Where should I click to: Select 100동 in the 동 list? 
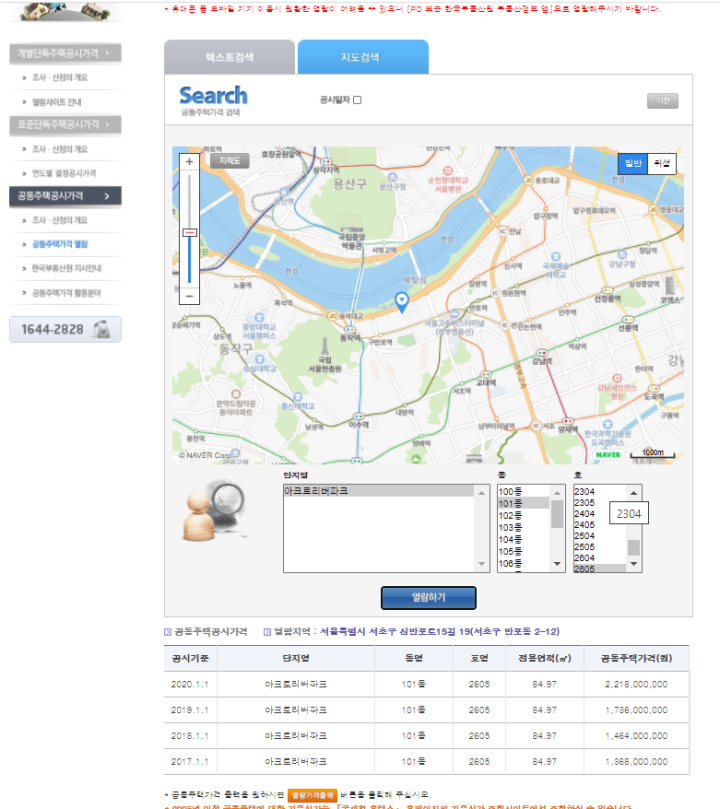tap(523, 492)
